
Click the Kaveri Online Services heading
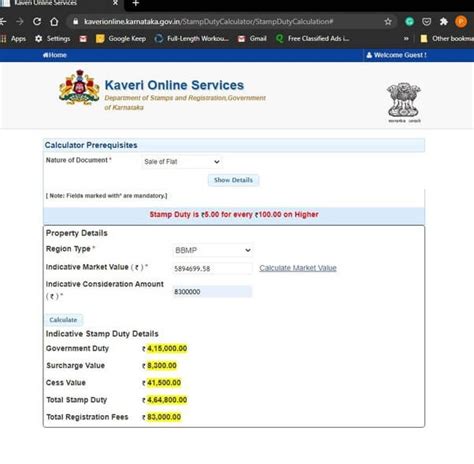pyautogui.click(x=174, y=85)
